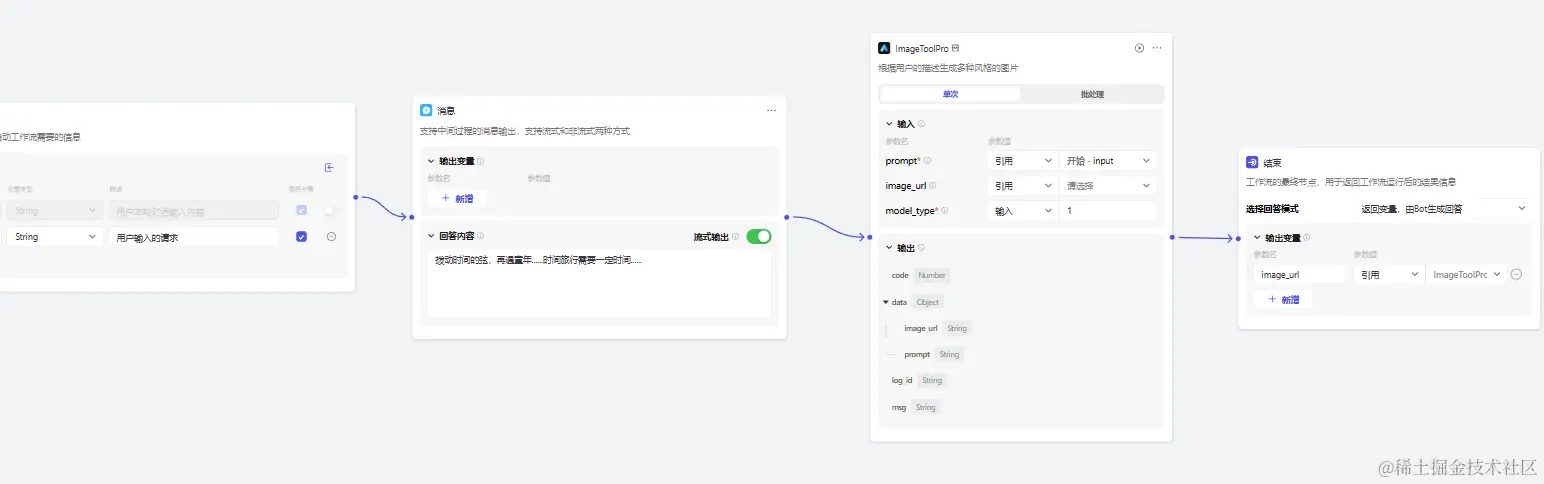Click the msg String output row
1544x484 pixels.
(x=915, y=407)
